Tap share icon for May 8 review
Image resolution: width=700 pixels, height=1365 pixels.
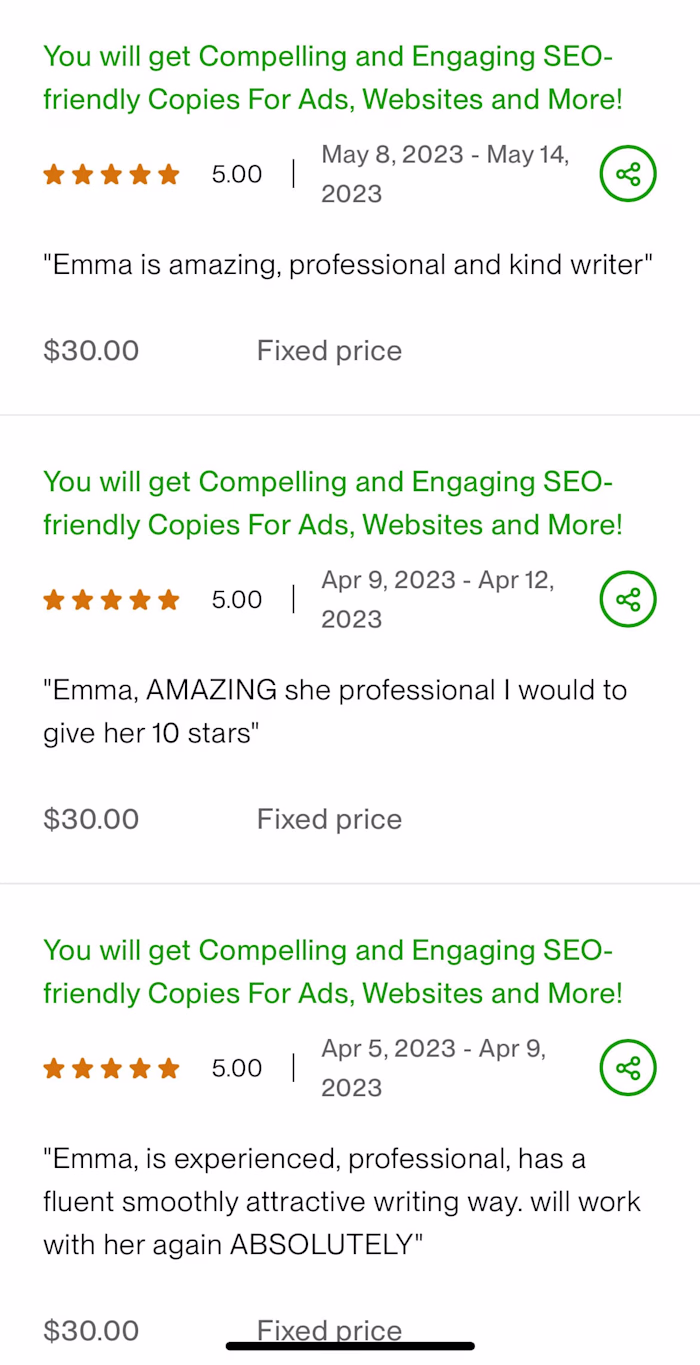click(628, 174)
